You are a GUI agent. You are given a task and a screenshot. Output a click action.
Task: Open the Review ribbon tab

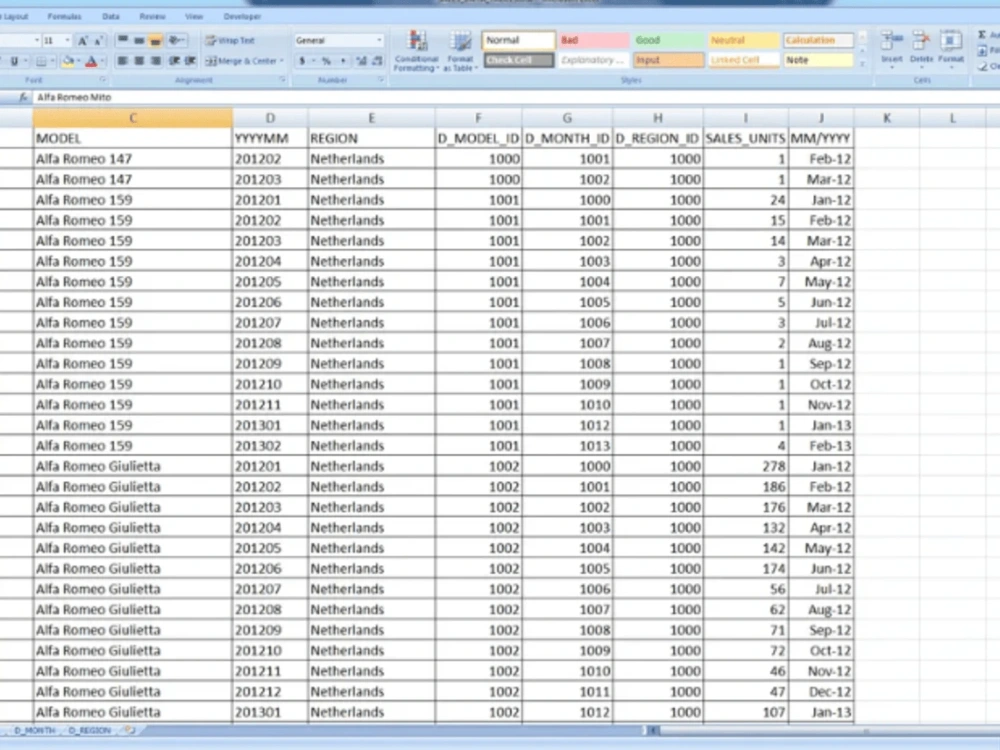point(152,17)
